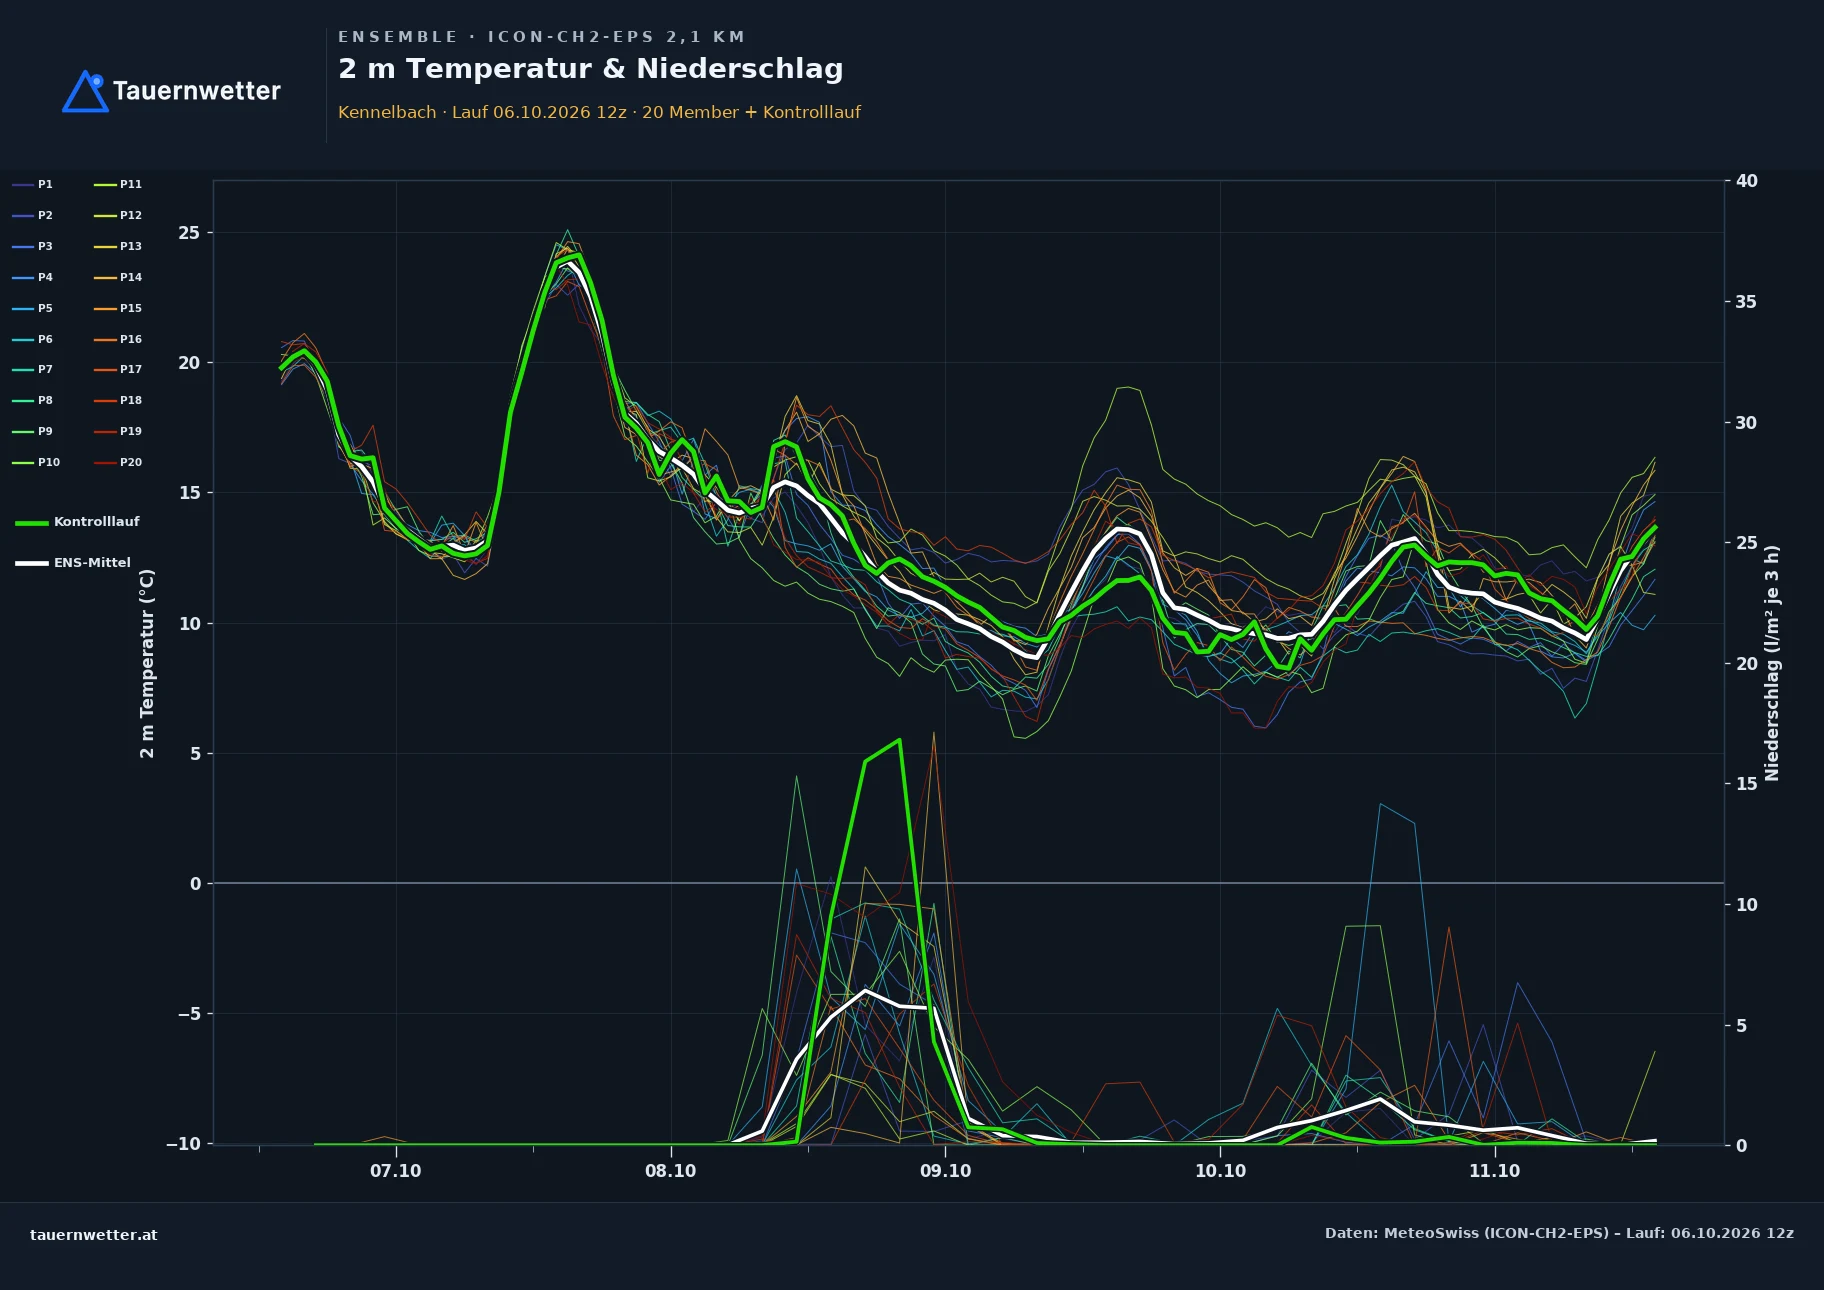
Task: Select P7 in the member legend
Action: pos(33,369)
